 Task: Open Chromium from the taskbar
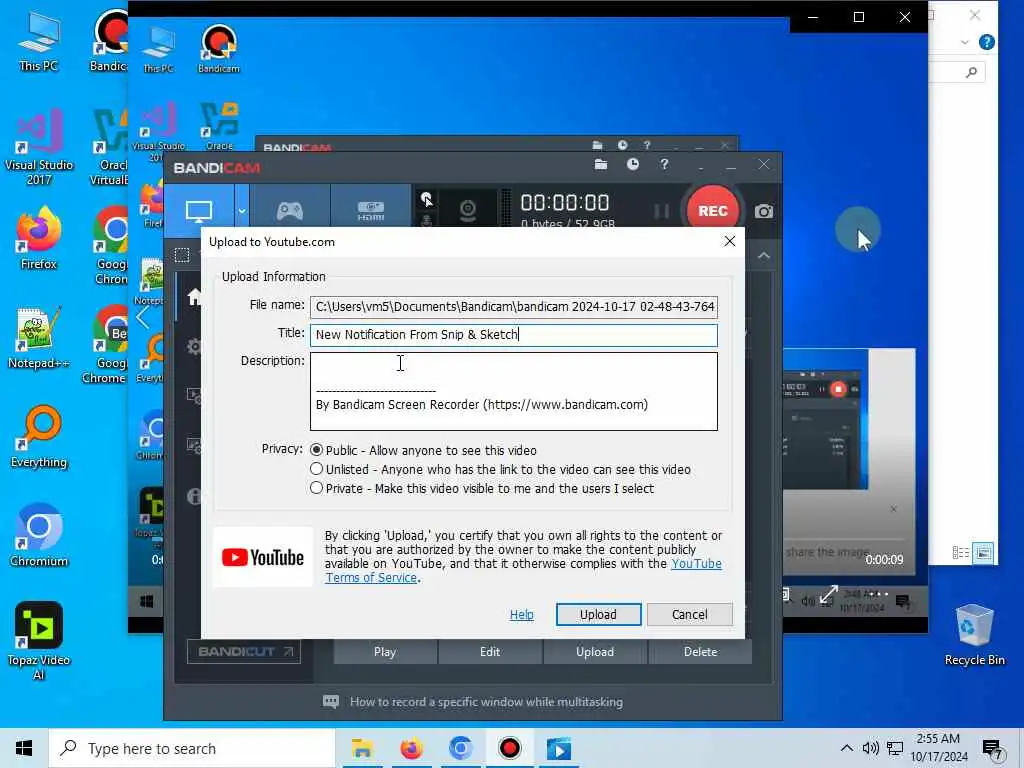460,748
